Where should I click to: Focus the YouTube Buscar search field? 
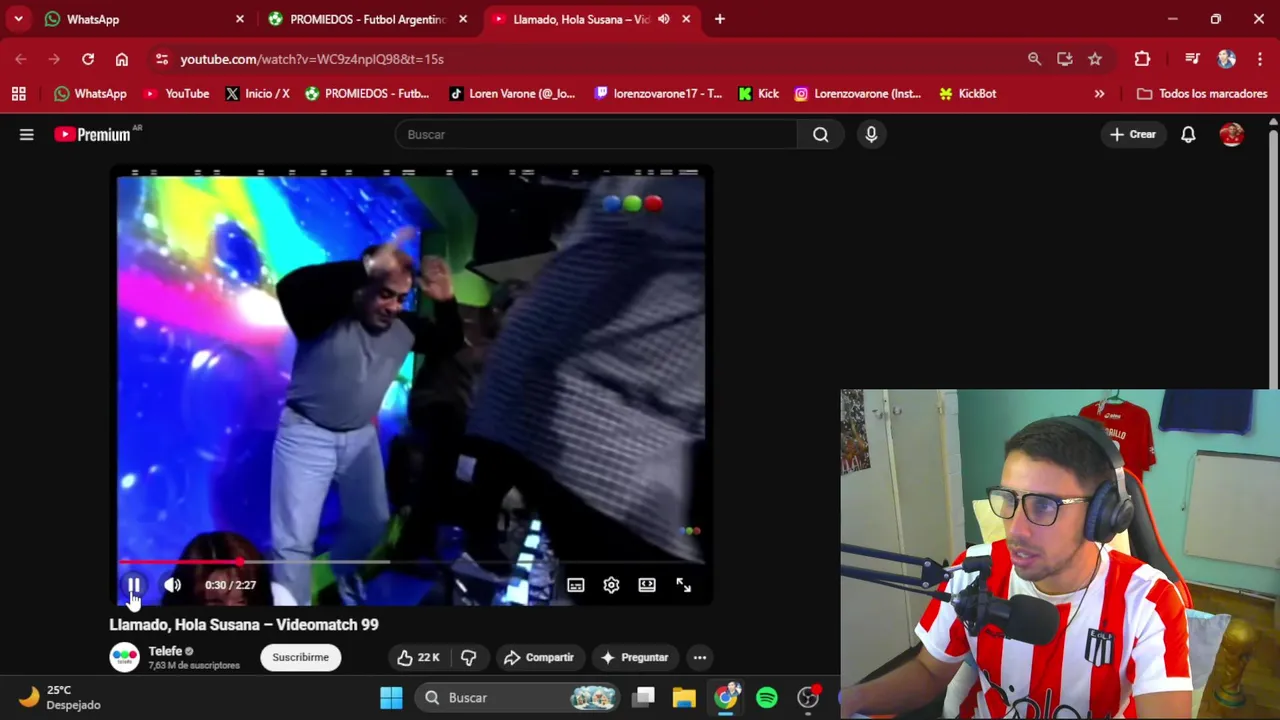click(596, 134)
